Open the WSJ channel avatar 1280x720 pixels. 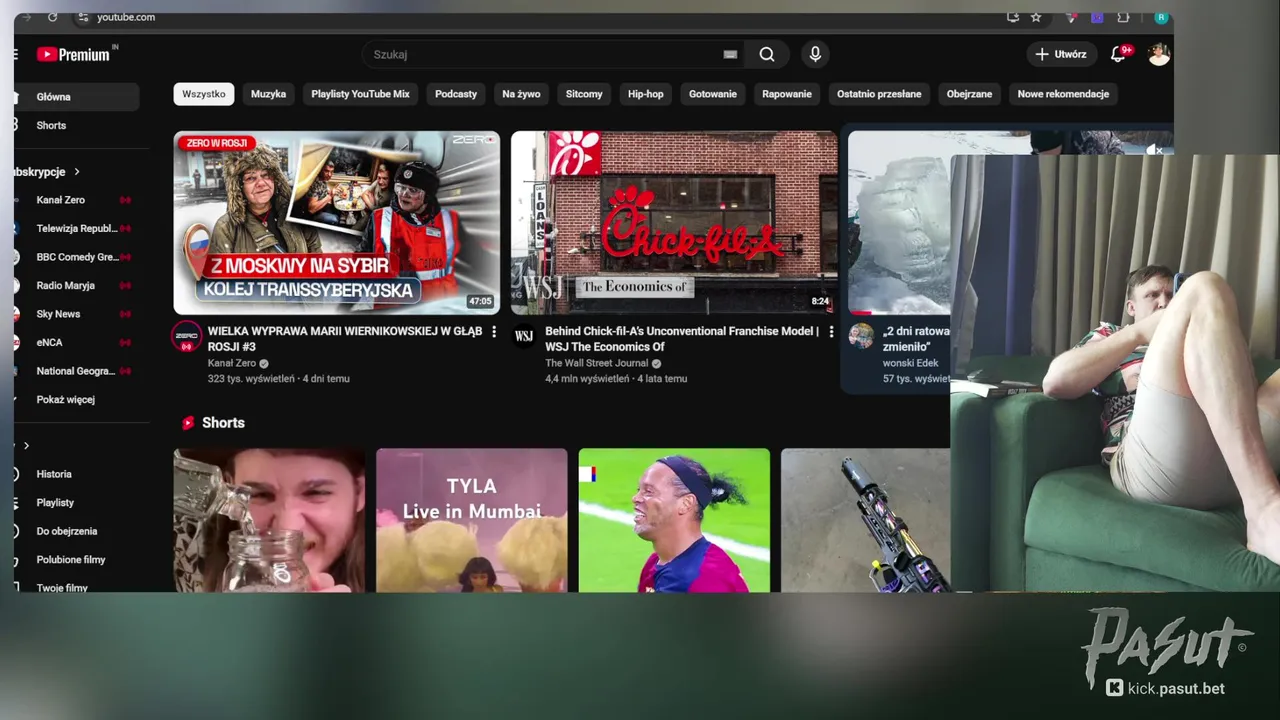coord(524,336)
